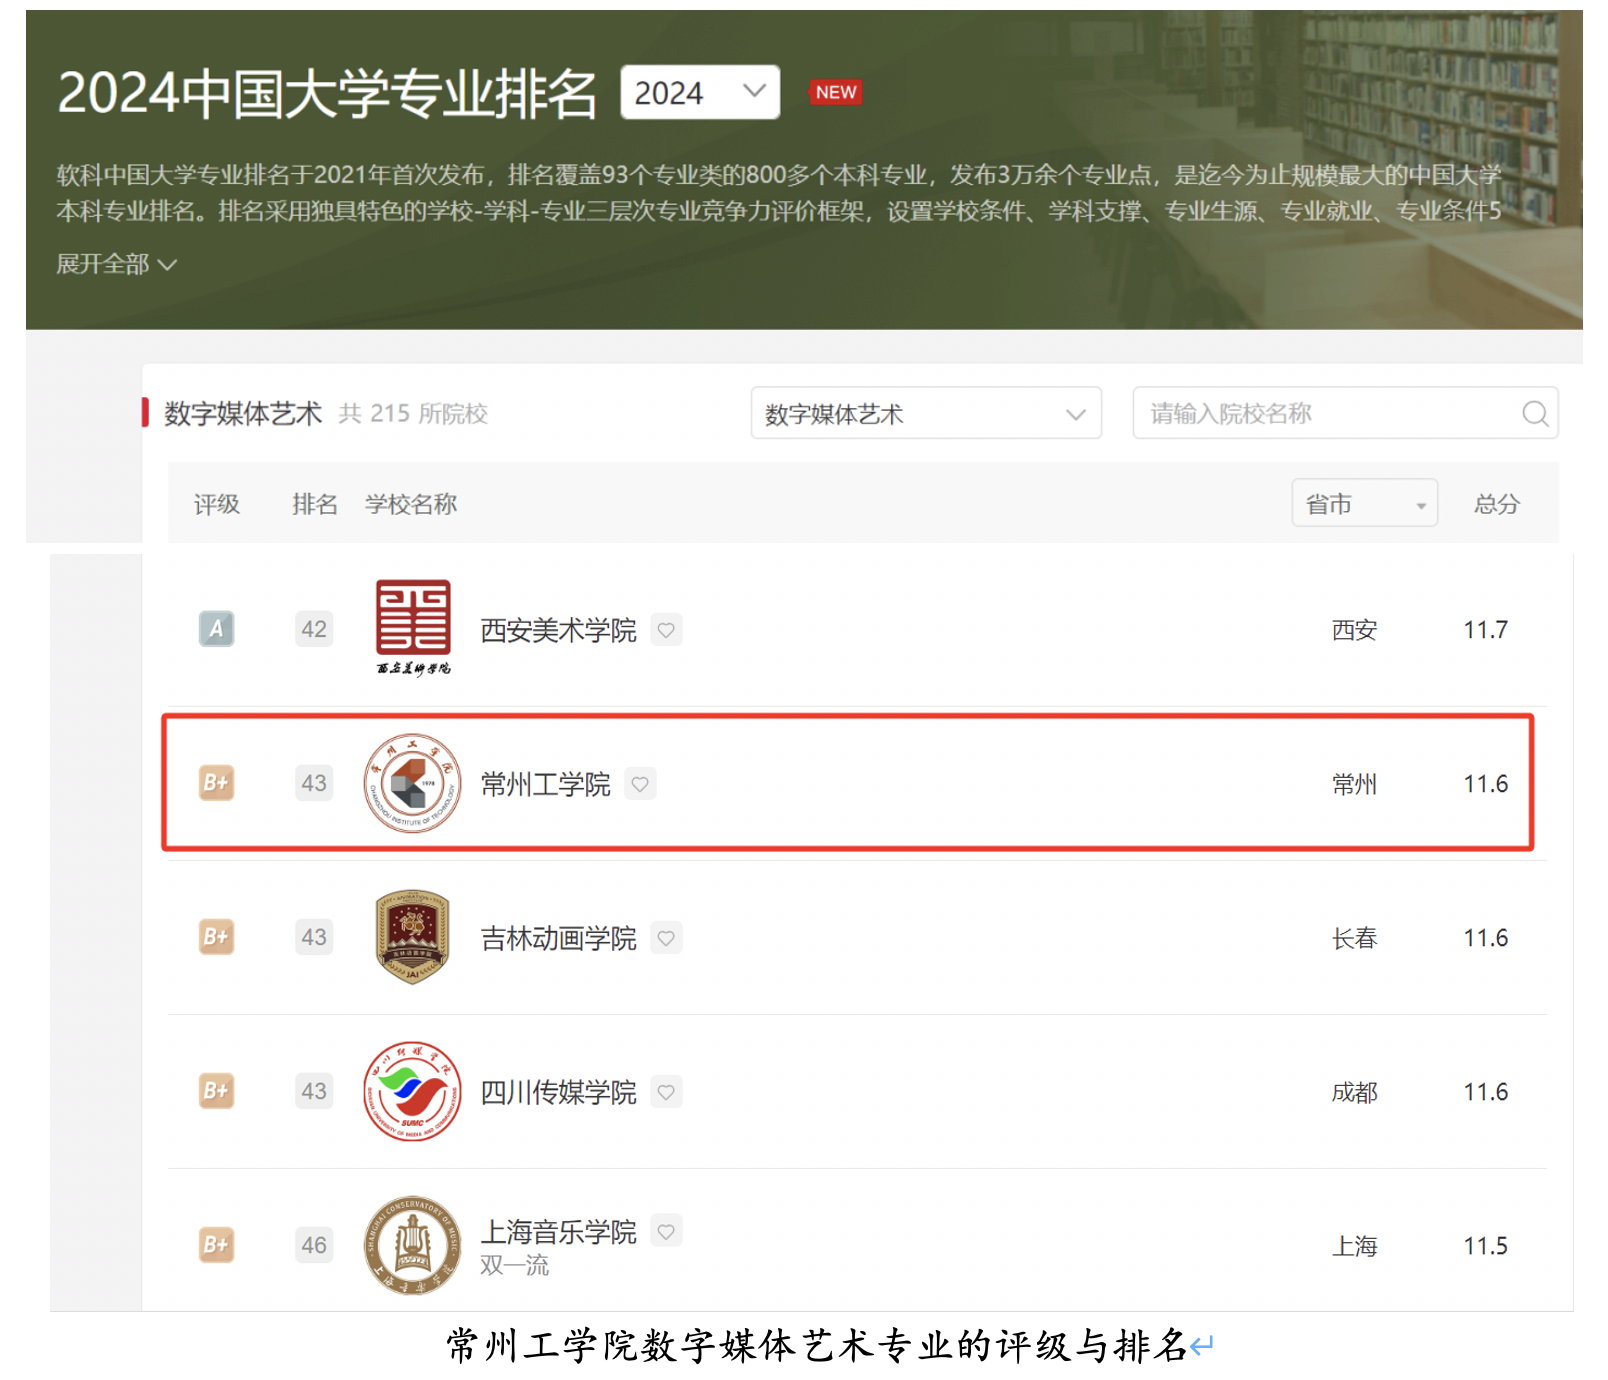Favorite 四川传媒学院 using the heart
Image resolution: width=1608 pixels, height=1380 pixels.
(x=666, y=1092)
